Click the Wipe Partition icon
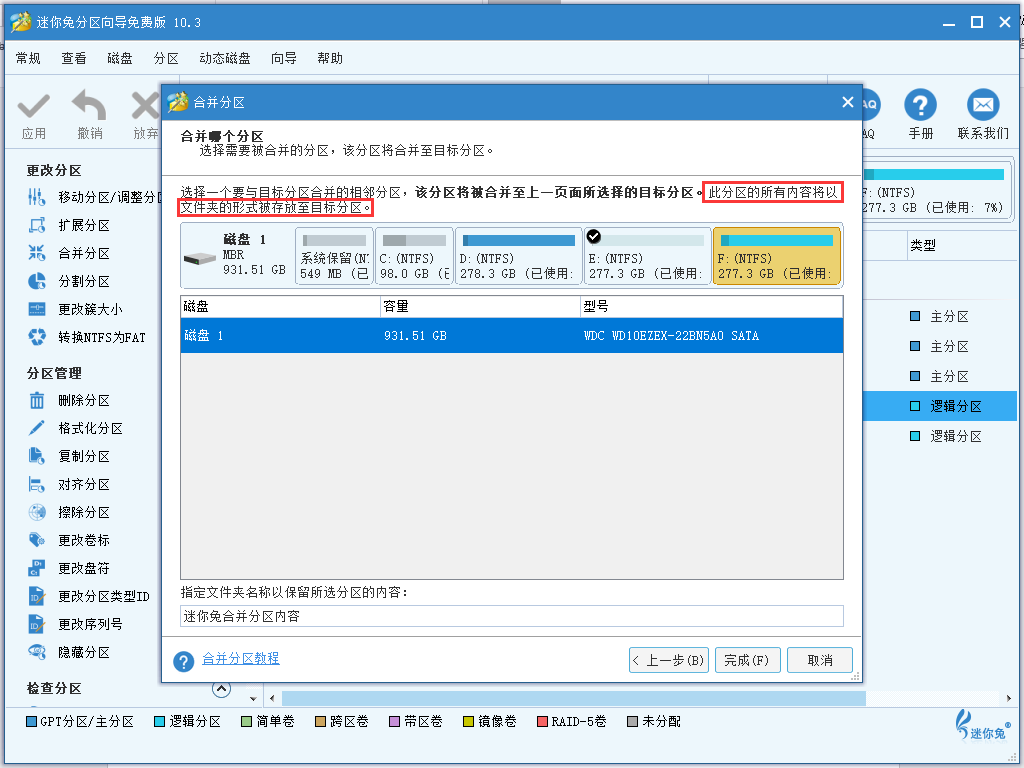The image size is (1024, 768). (37, 512)
